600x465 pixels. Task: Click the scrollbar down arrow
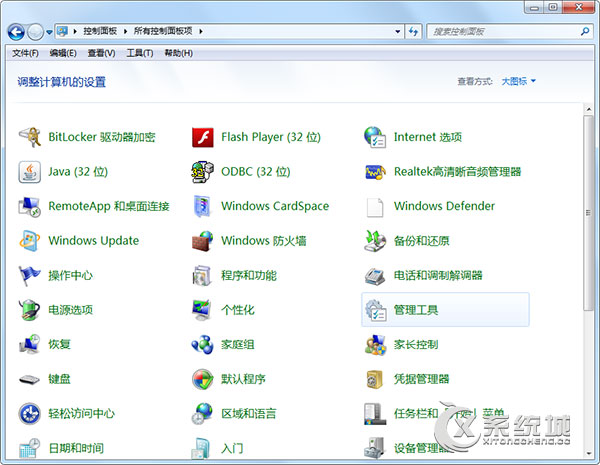(589, 454)
